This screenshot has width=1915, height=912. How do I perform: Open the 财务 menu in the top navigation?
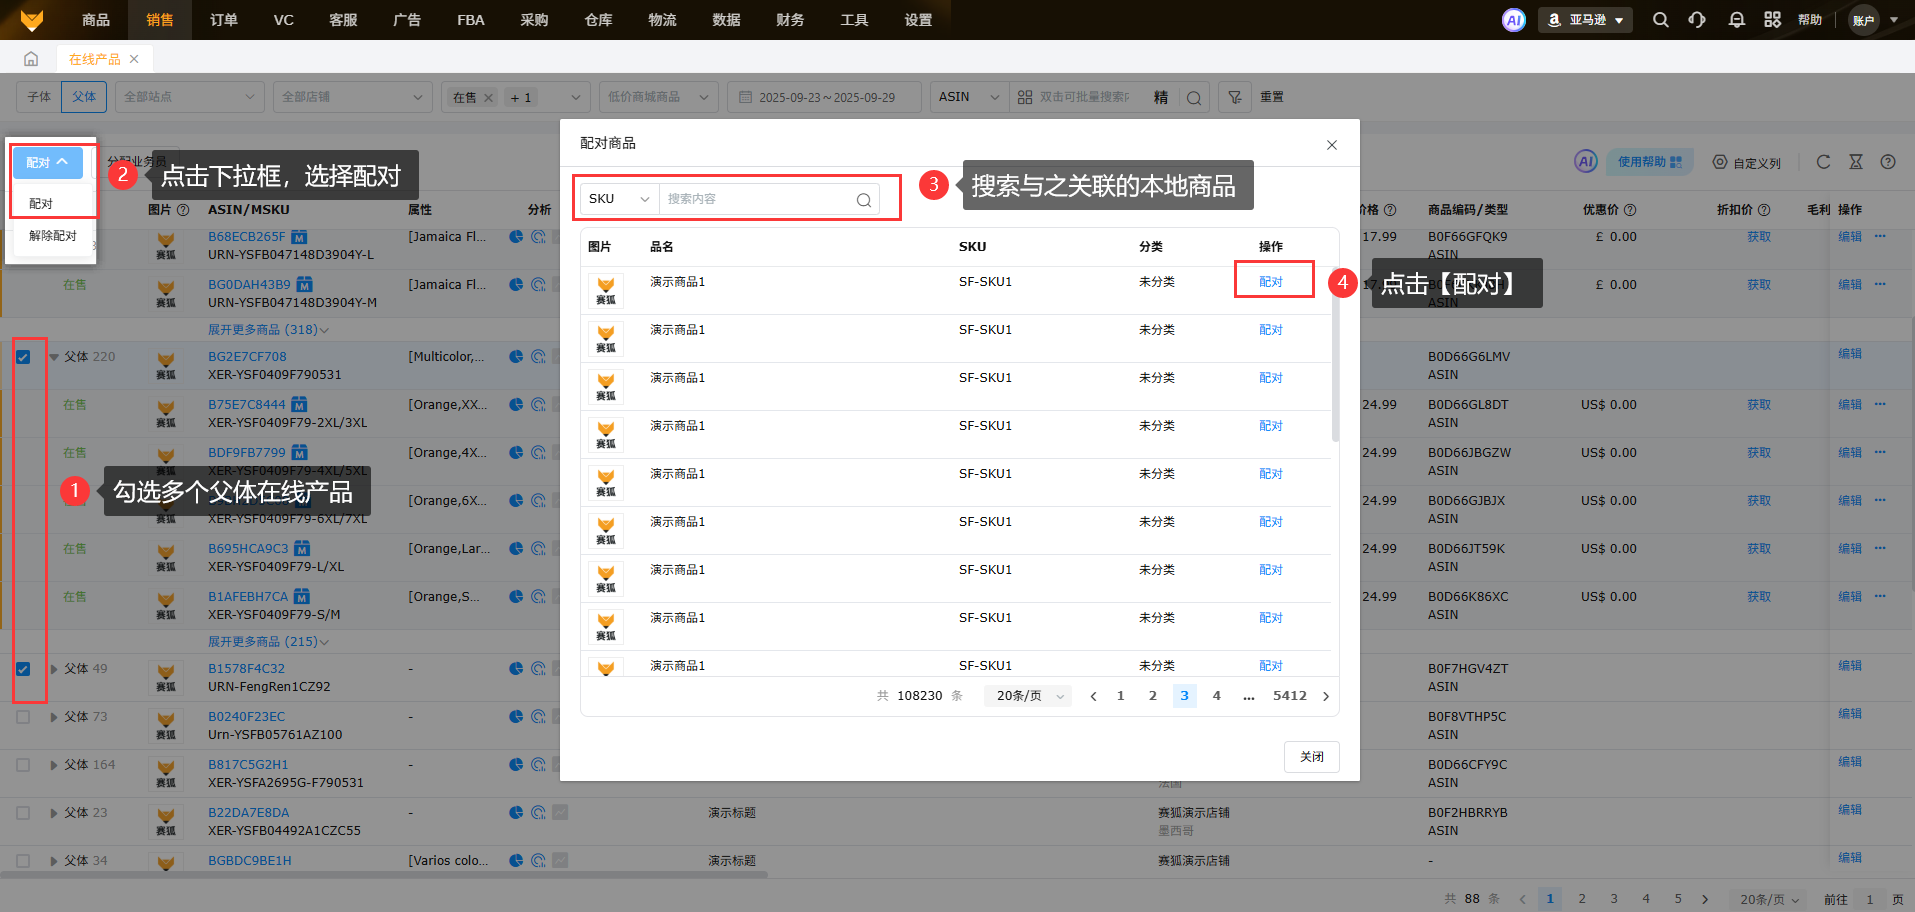790,20
